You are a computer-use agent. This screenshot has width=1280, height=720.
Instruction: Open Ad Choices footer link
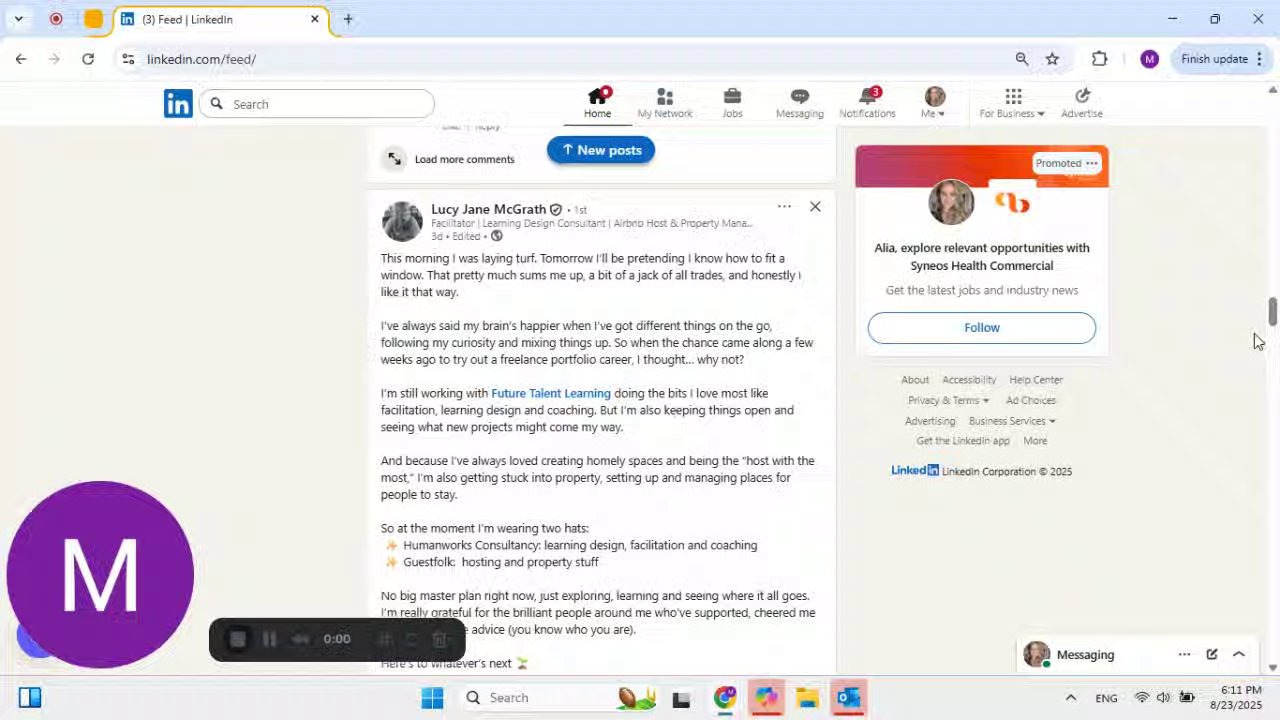(1031, 400)
